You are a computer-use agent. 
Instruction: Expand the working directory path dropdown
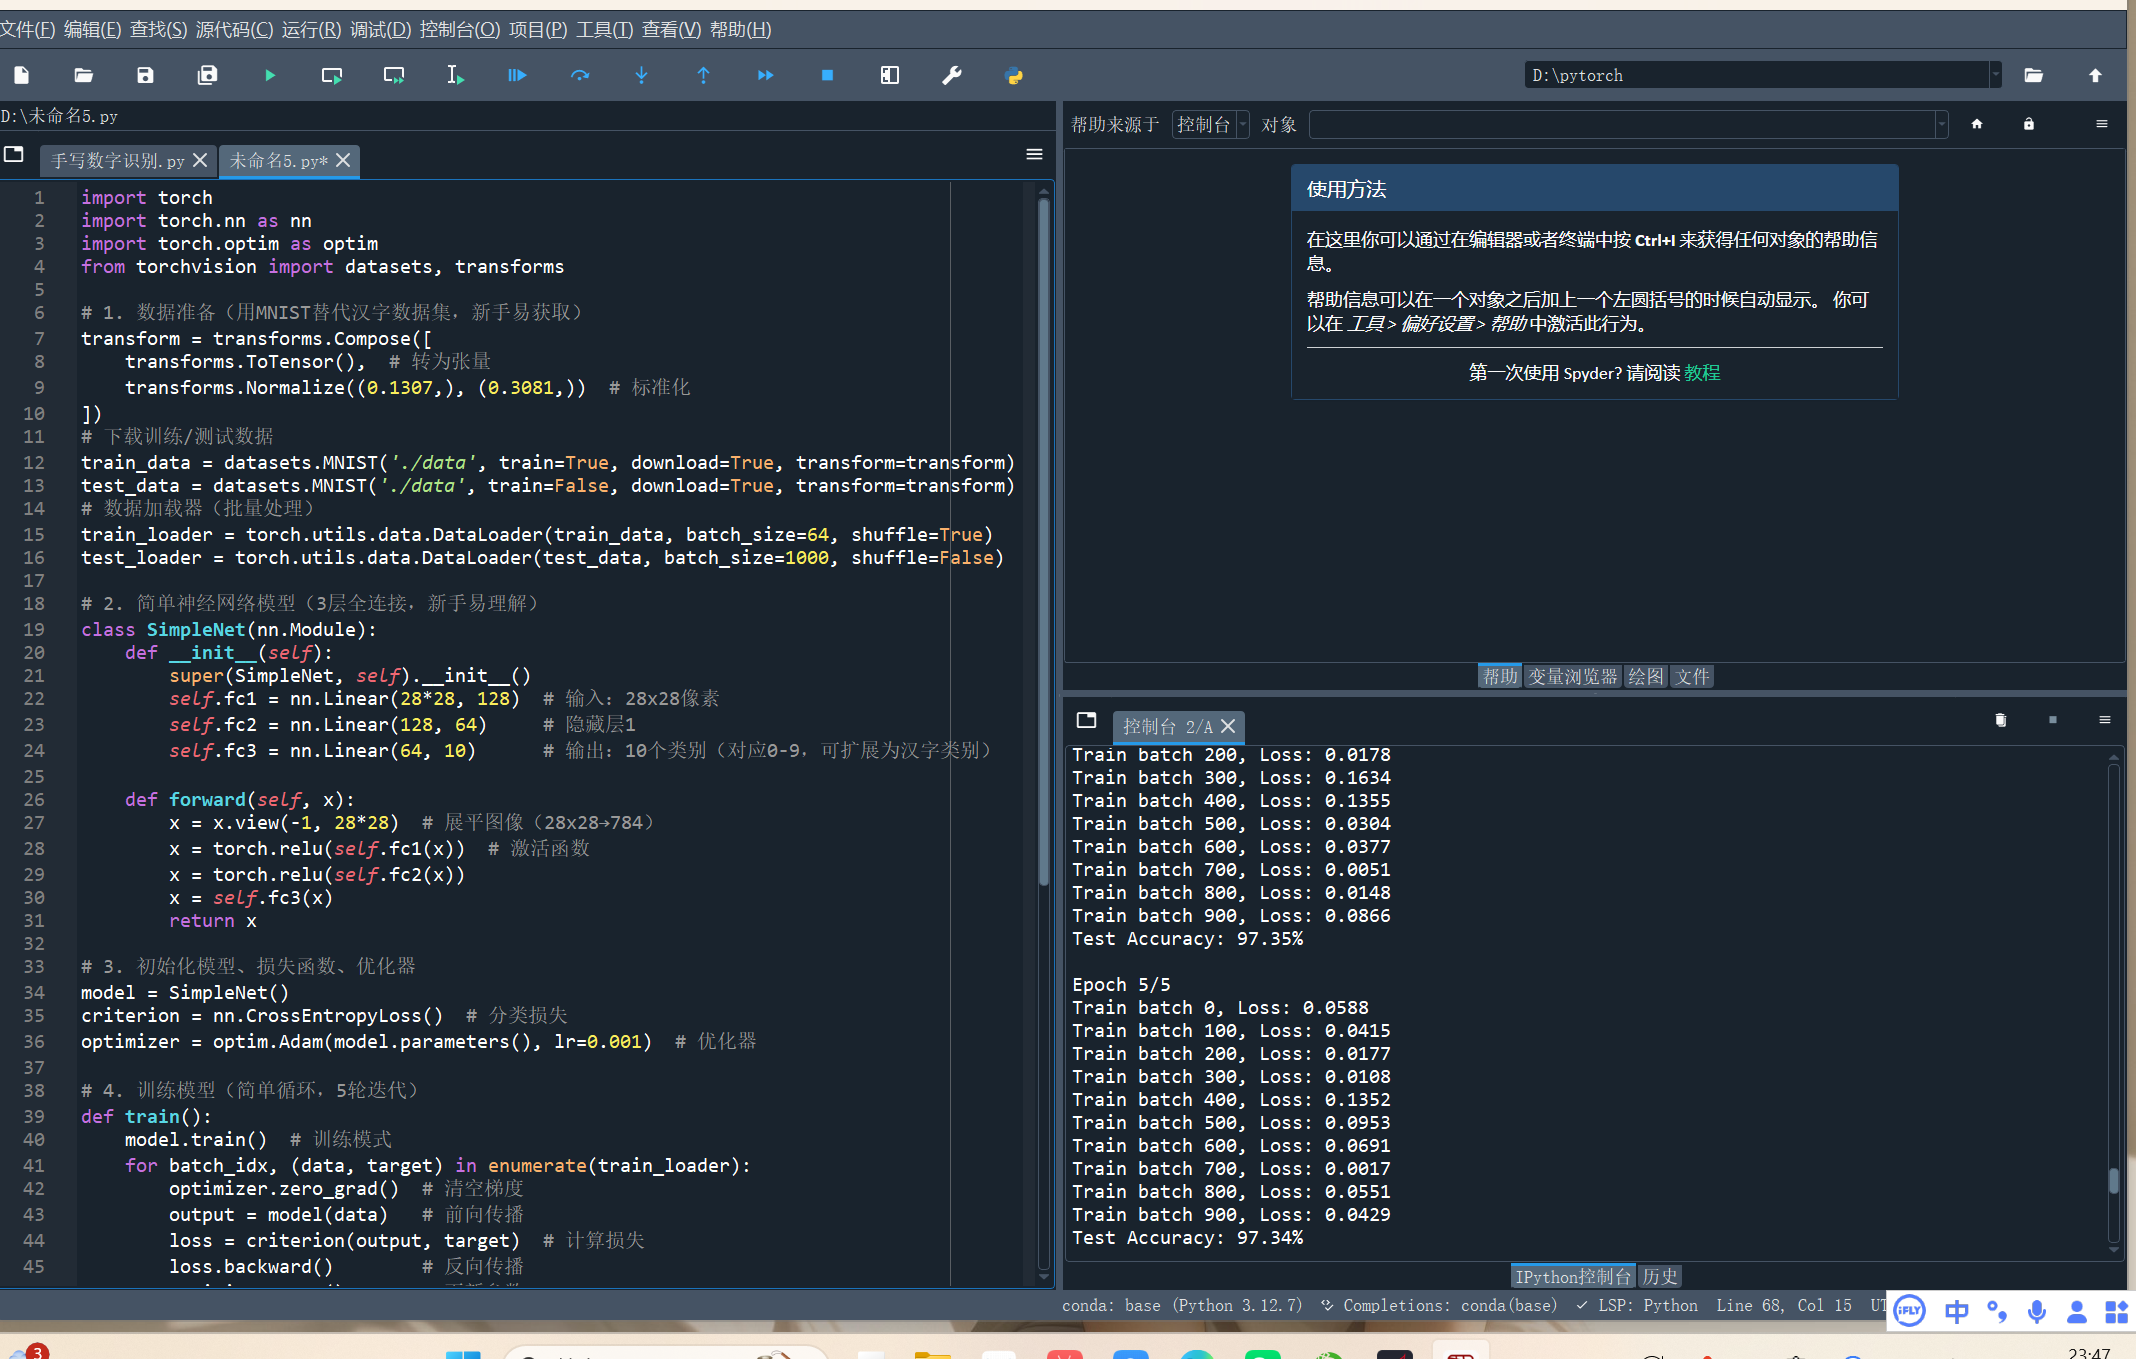pyautogui.click(x=1995, y=75)
